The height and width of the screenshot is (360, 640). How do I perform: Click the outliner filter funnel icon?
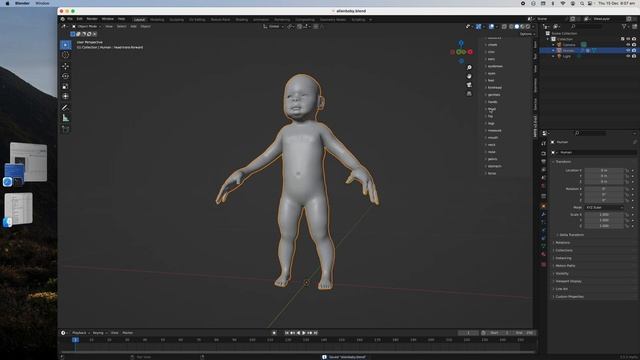624,27
